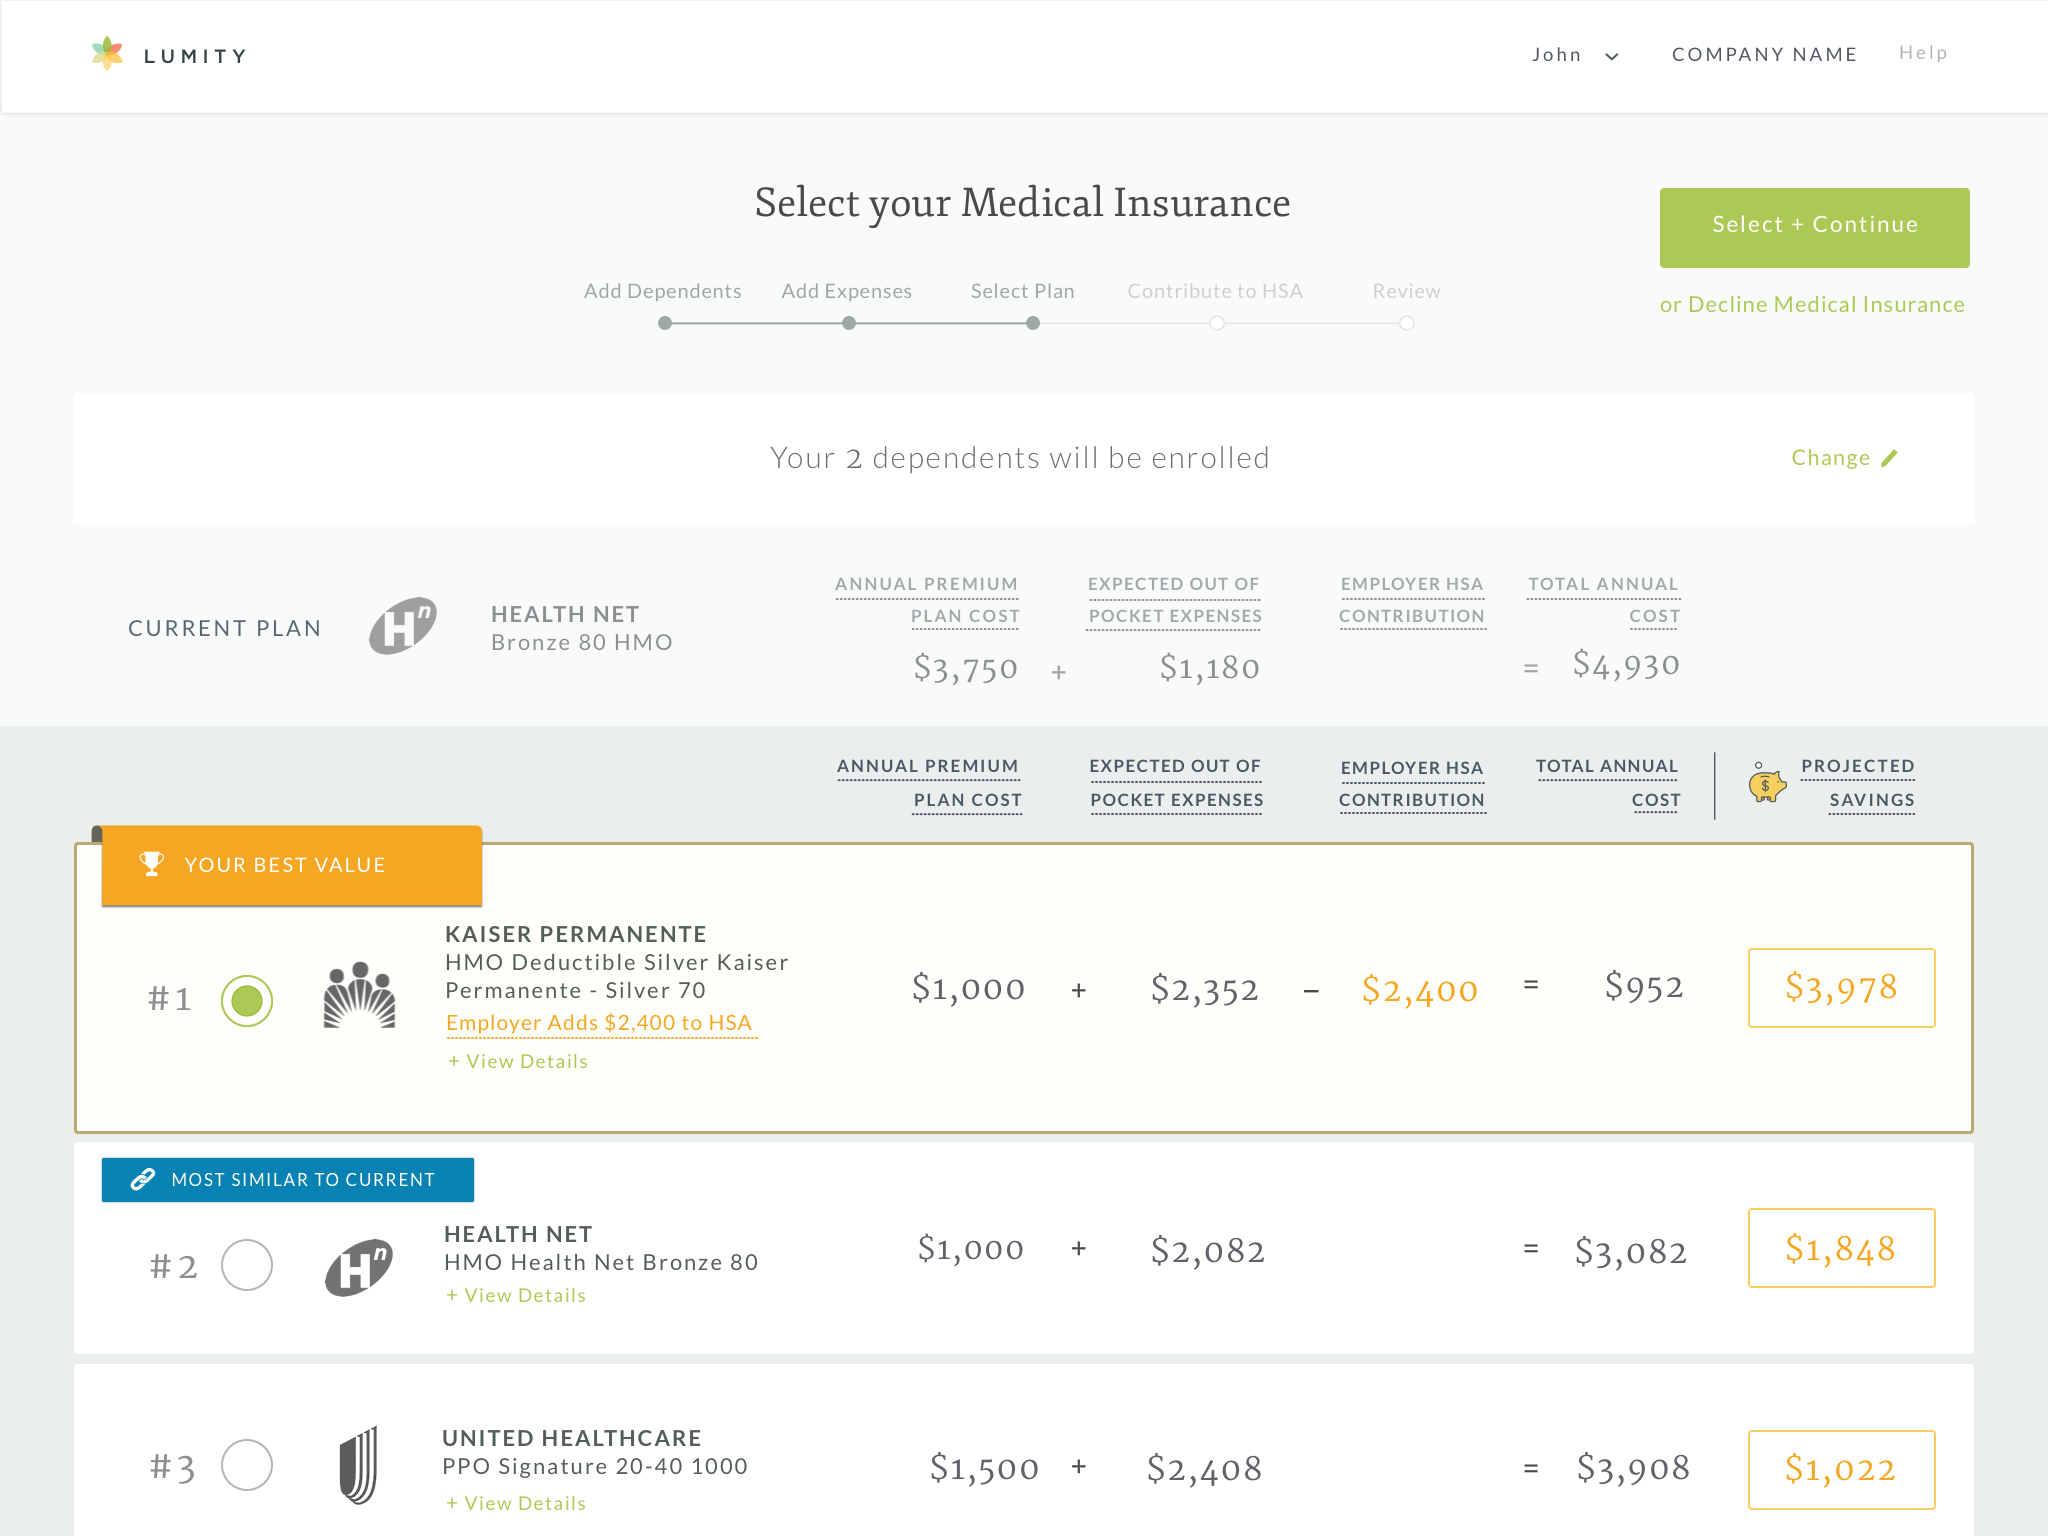Click the Add Expenses progress dot
The image size is (2048, 1536).
coord(849,323)
